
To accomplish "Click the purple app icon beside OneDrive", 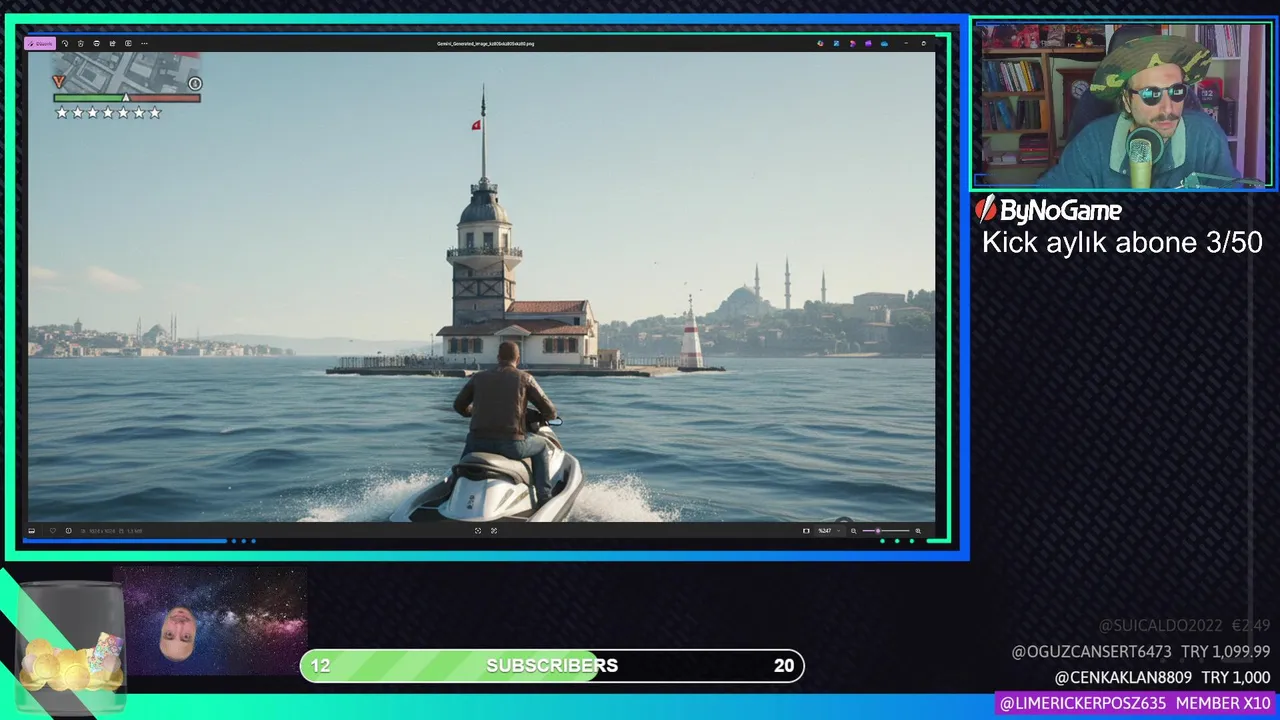I will point(868,43).
